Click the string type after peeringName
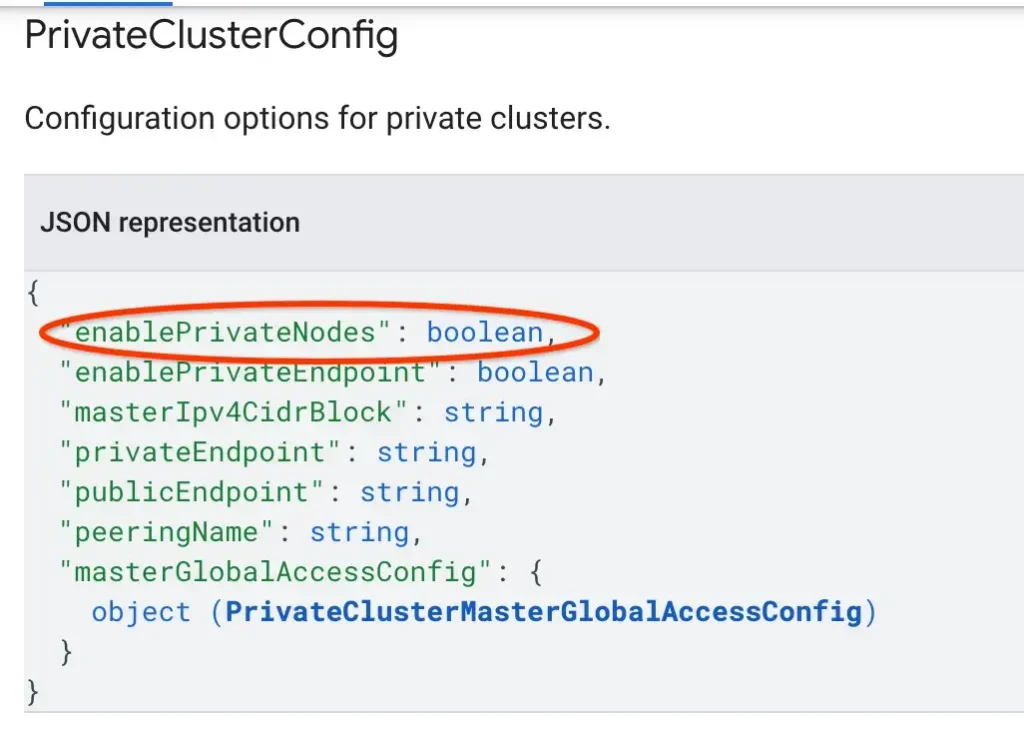Screen dimensions: 1024x737 tap(360, 532)
